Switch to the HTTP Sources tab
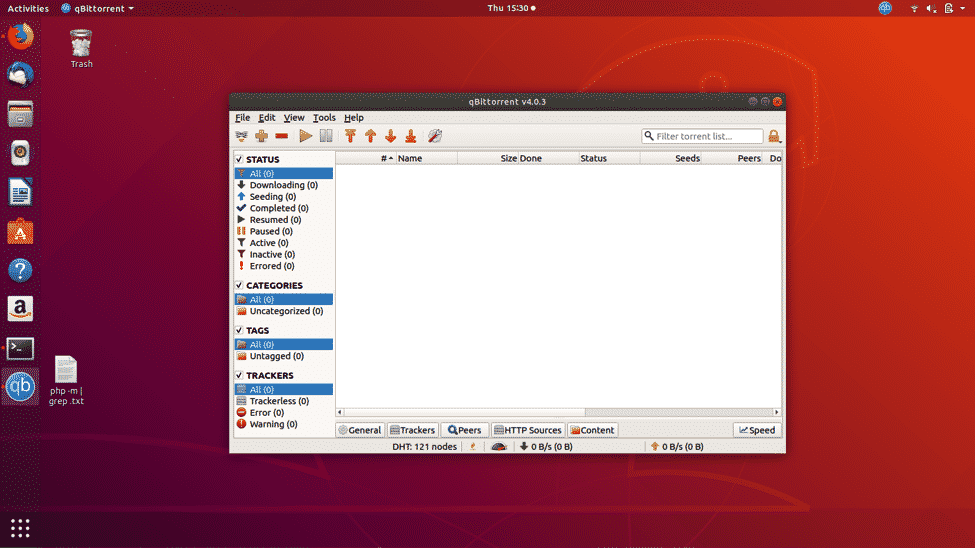 528,430
